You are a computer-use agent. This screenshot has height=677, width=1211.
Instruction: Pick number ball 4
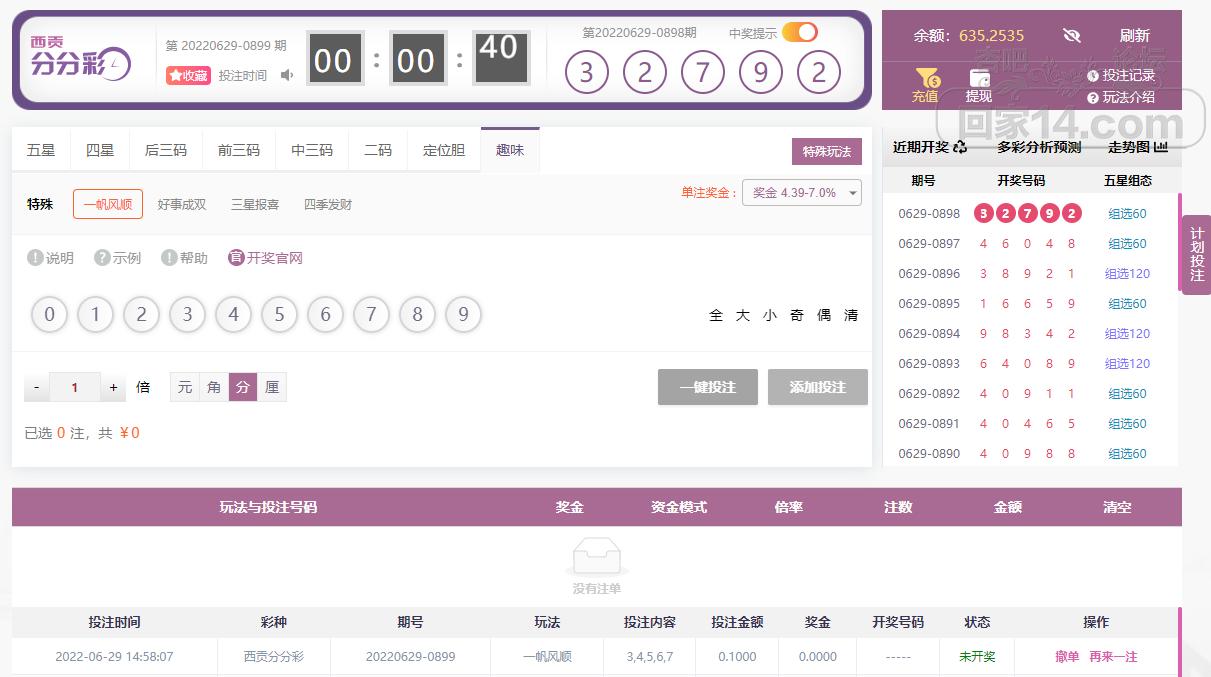tap(233, 315)
